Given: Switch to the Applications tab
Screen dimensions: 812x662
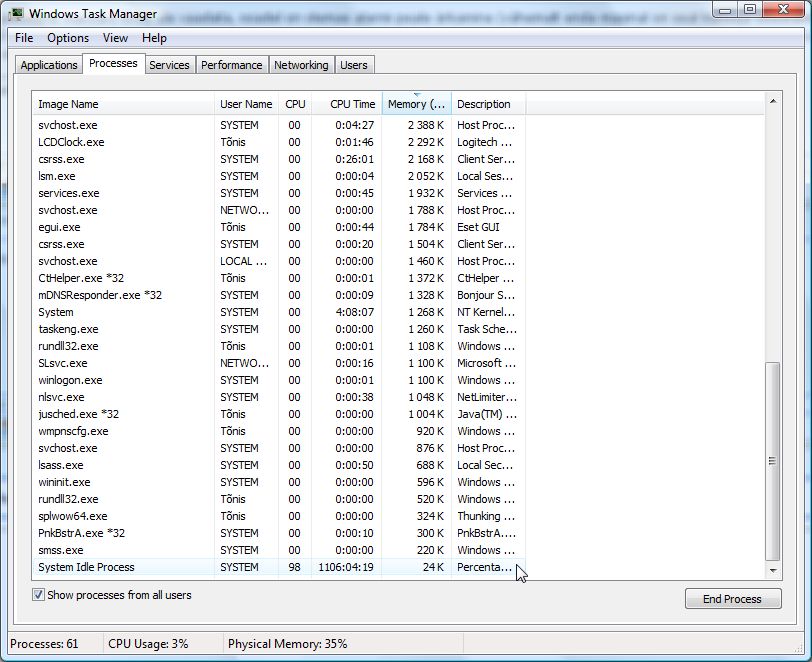Looking at the screenshot, I should coord(49,65).
